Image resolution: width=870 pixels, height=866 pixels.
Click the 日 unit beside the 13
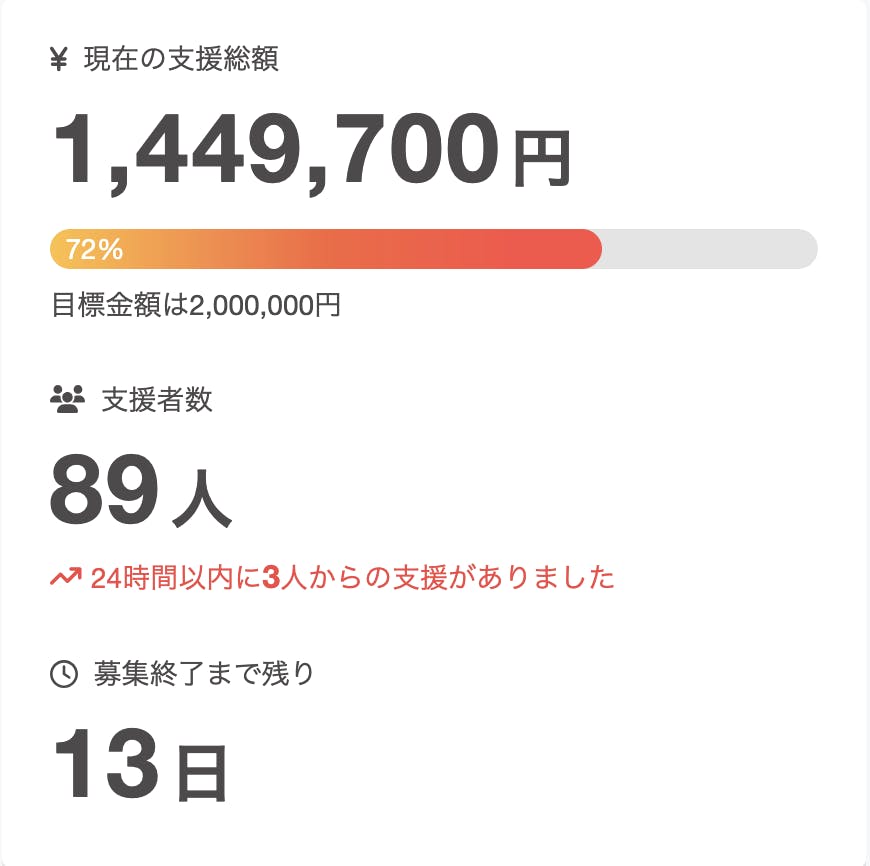(202, 773)
